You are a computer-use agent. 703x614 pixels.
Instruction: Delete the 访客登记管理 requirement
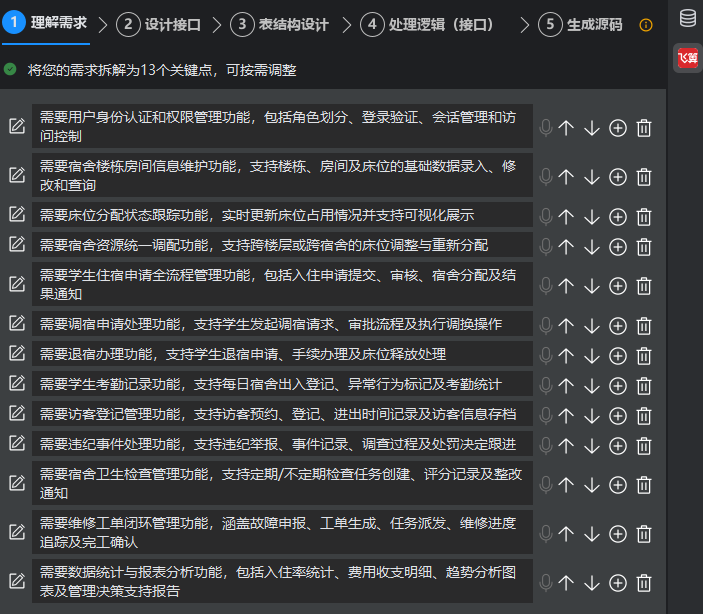point(644,416)
